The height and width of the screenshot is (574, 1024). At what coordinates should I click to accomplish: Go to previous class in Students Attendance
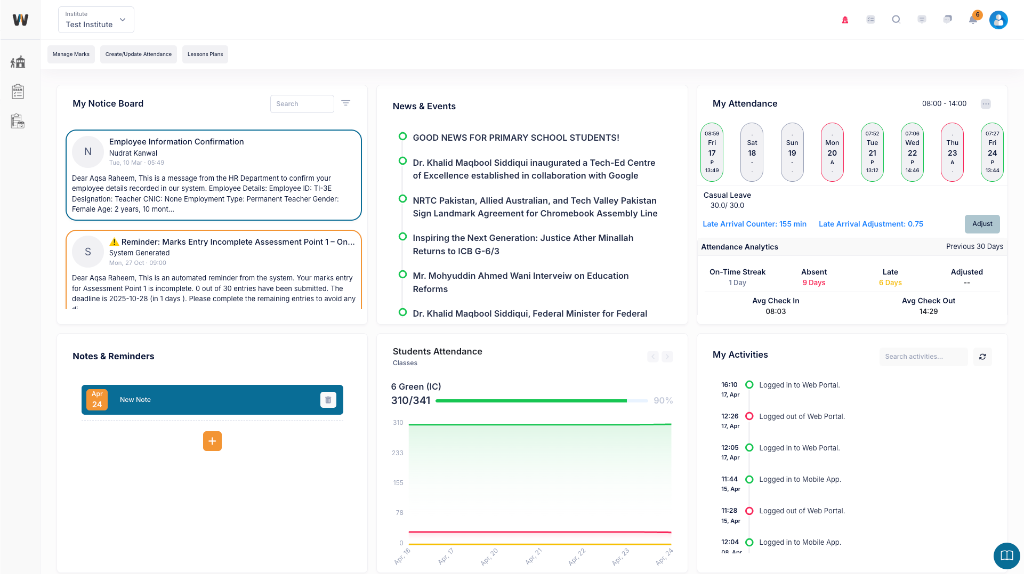(x=652, y=357)
